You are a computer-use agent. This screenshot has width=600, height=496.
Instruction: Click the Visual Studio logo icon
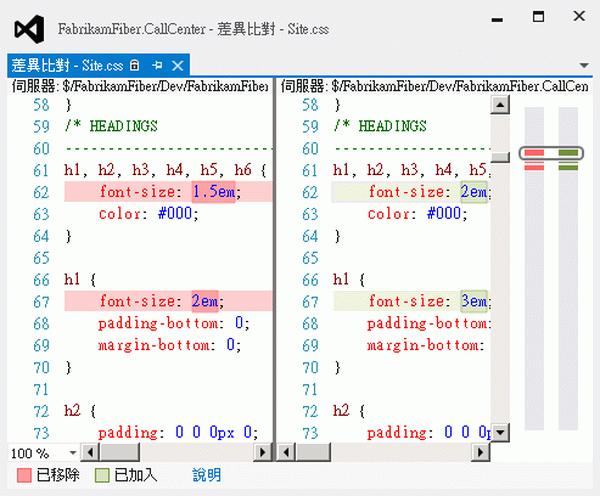coord(29,29)
